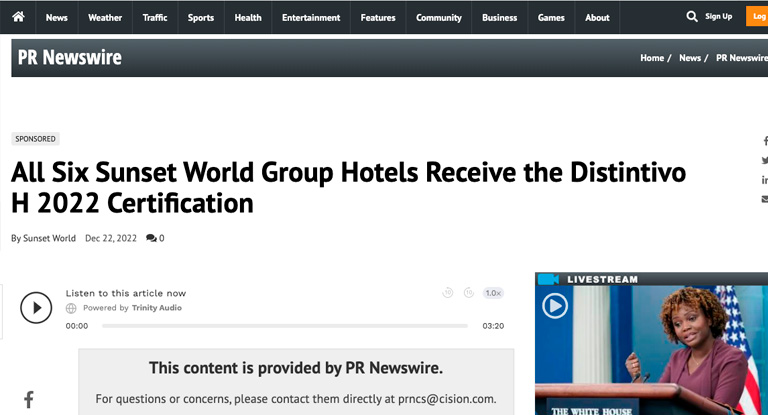Screen dimensions: 768x415
Task: Click Home breadcrumb link
Action: coord(652,58)
